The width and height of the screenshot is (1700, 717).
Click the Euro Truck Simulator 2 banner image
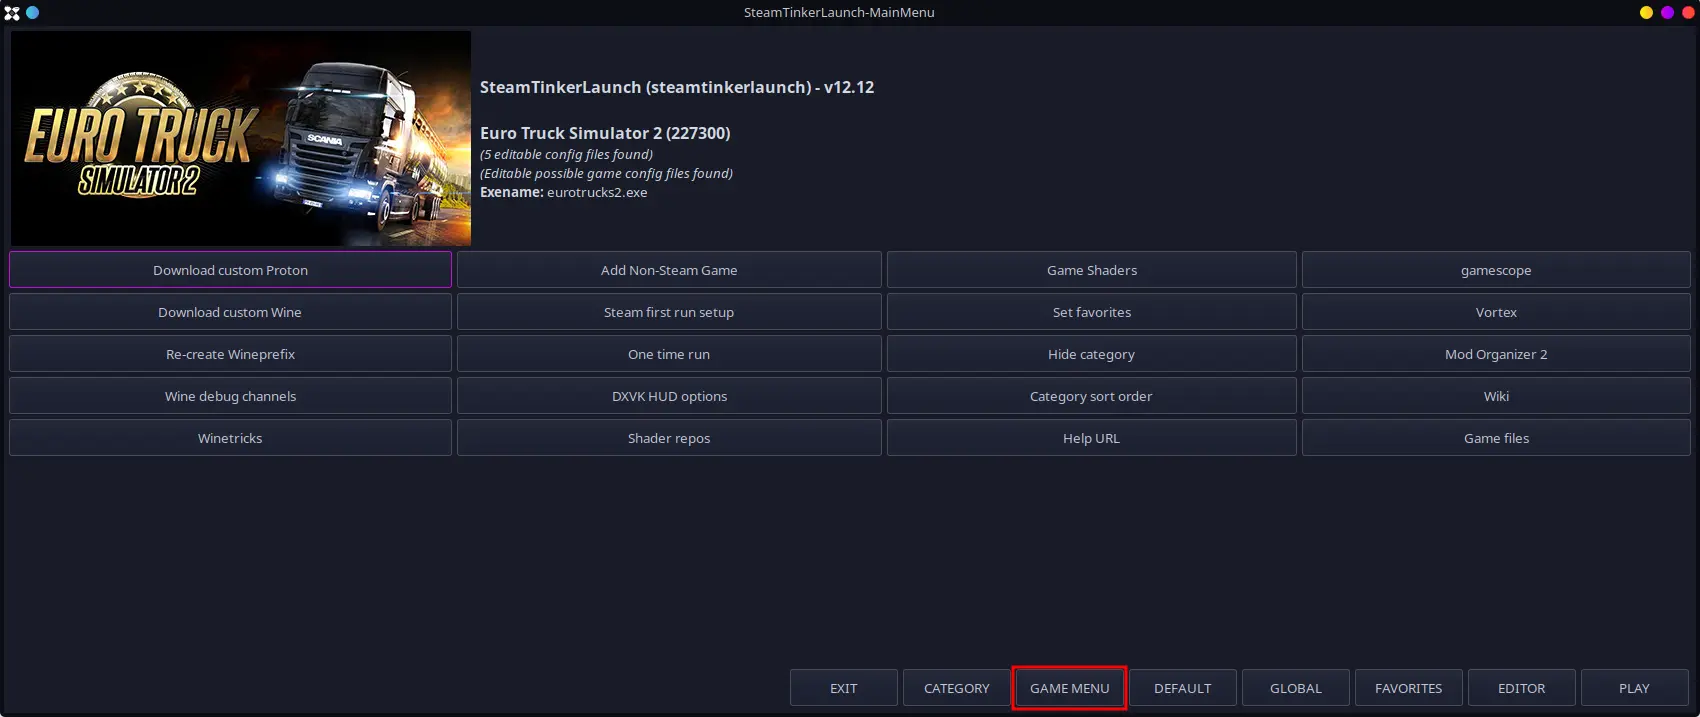(x=241, y=138)
